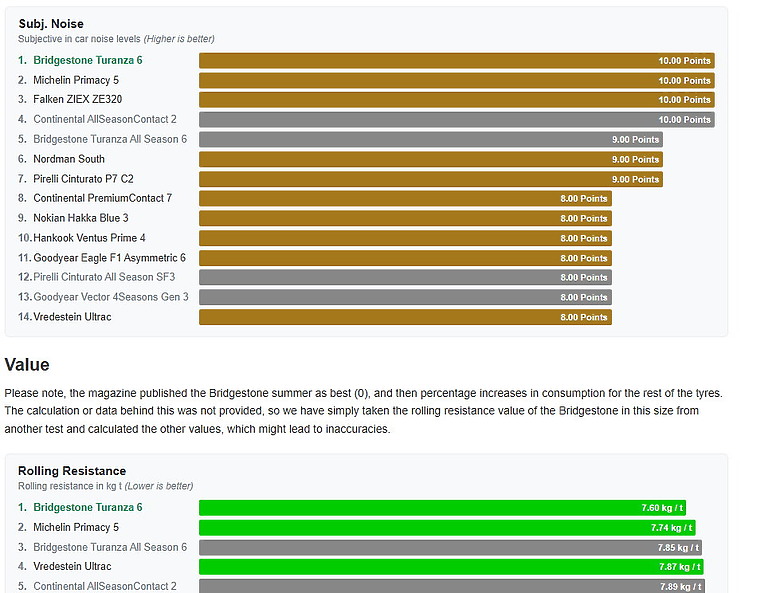Click Hankook Ventus Prime 4 points bar

(405, 238)
